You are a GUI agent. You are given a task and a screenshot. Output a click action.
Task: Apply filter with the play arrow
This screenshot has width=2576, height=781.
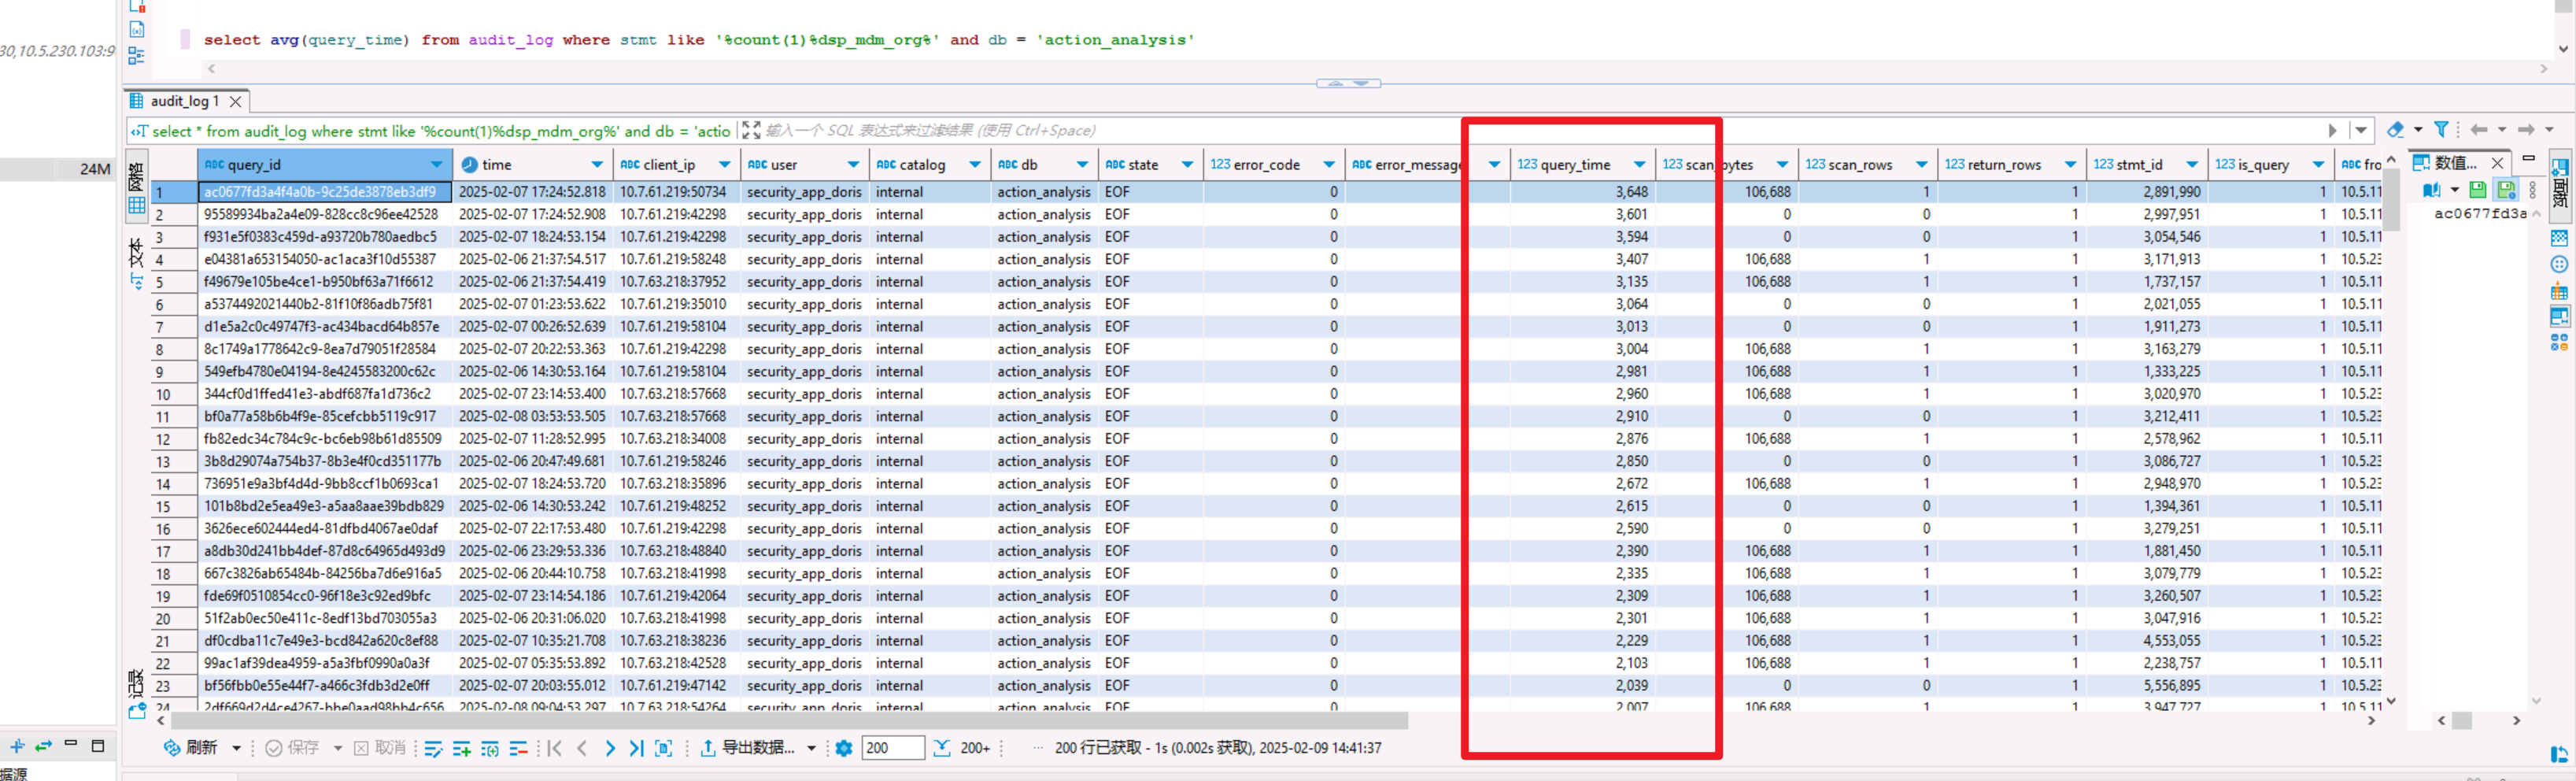2332,131
